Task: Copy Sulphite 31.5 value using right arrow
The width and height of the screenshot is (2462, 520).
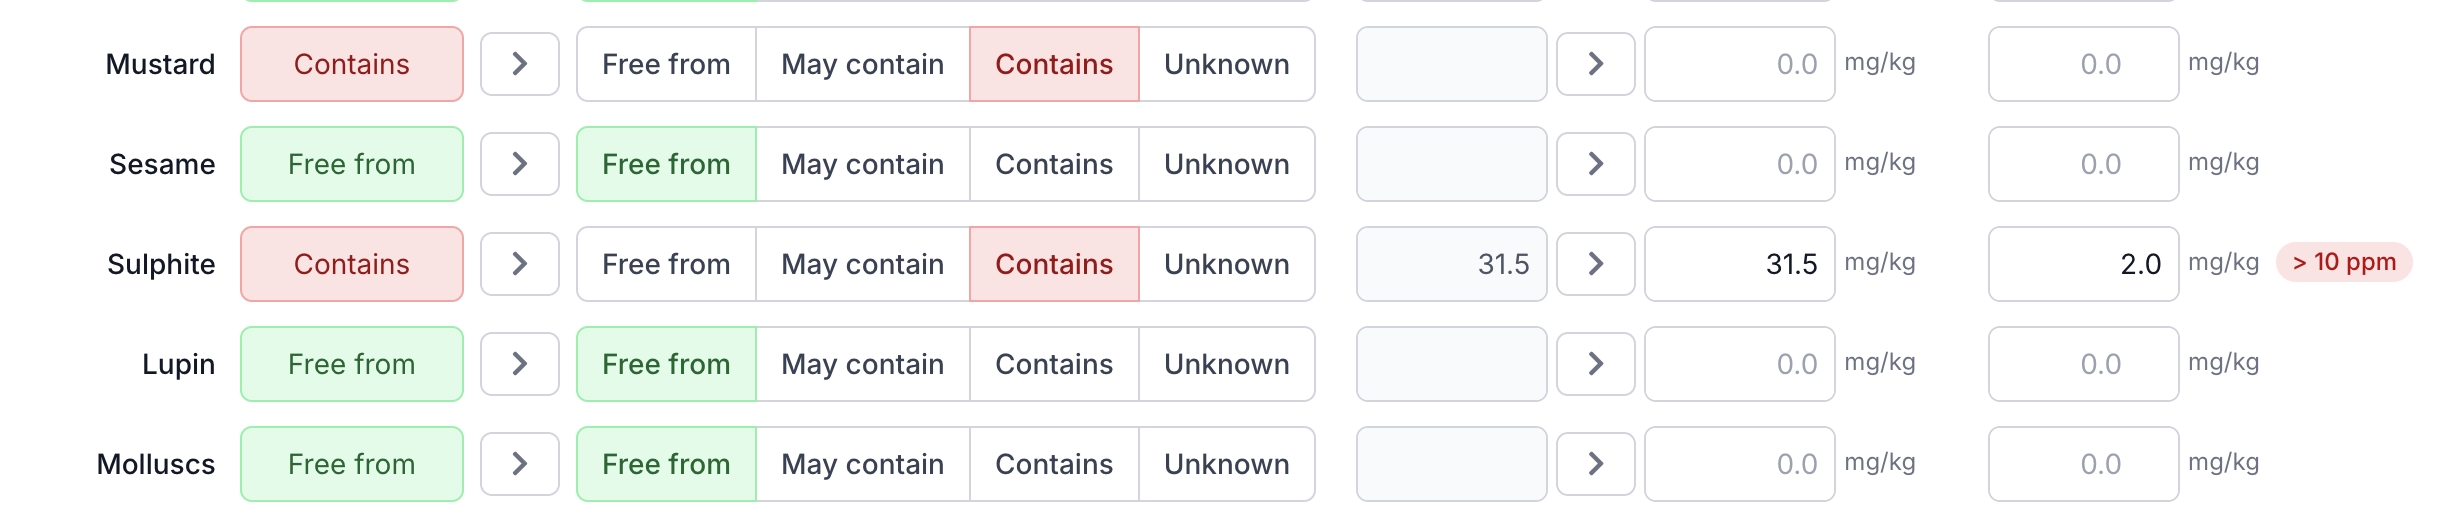Action: 1595,264
